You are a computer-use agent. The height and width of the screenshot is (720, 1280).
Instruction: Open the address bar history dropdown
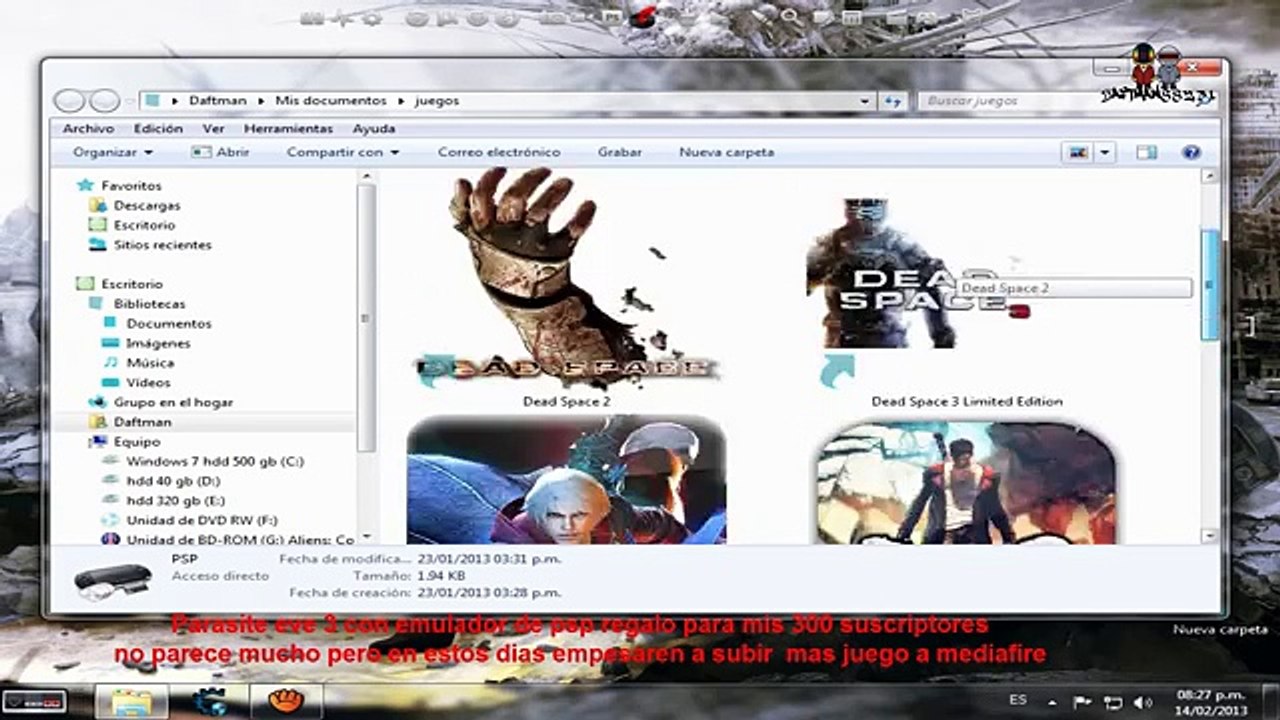coord(865,101)
